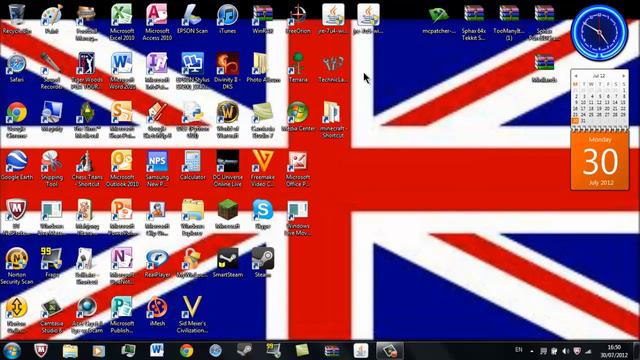Launch Tiger Woods PGA Tour shortcut
The width and height of the screenshot is (640, 360).
point(87,71)
